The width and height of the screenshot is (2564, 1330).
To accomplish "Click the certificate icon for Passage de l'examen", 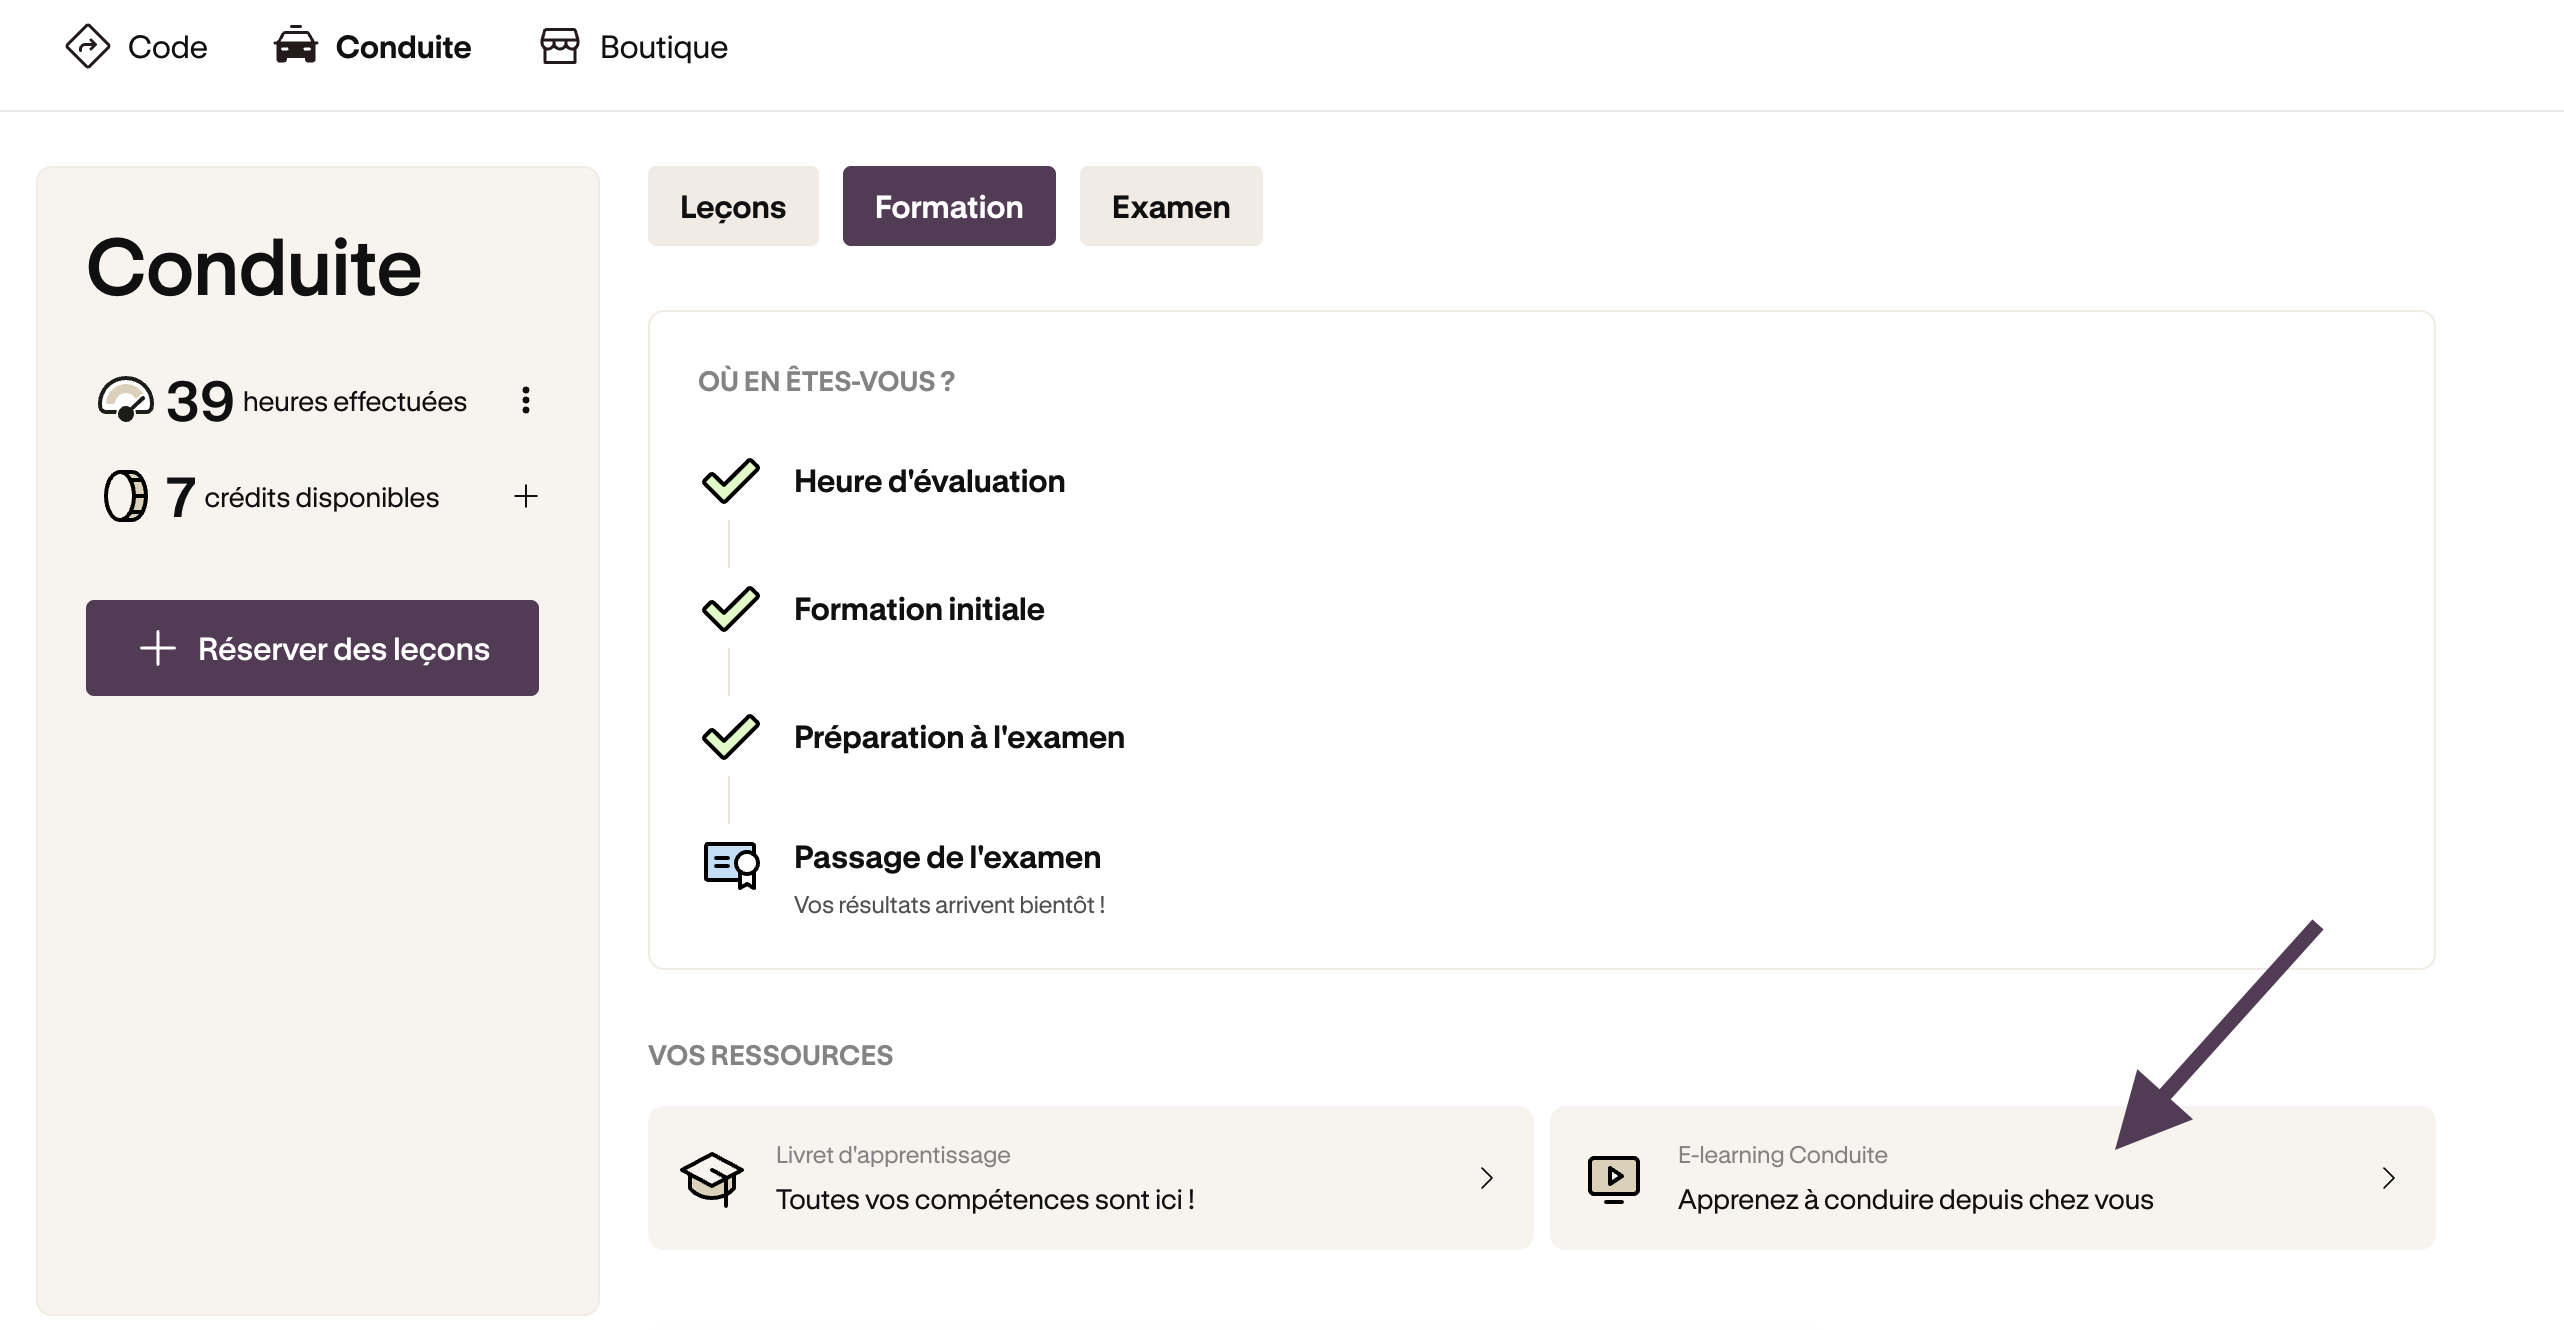I will 732,865.
